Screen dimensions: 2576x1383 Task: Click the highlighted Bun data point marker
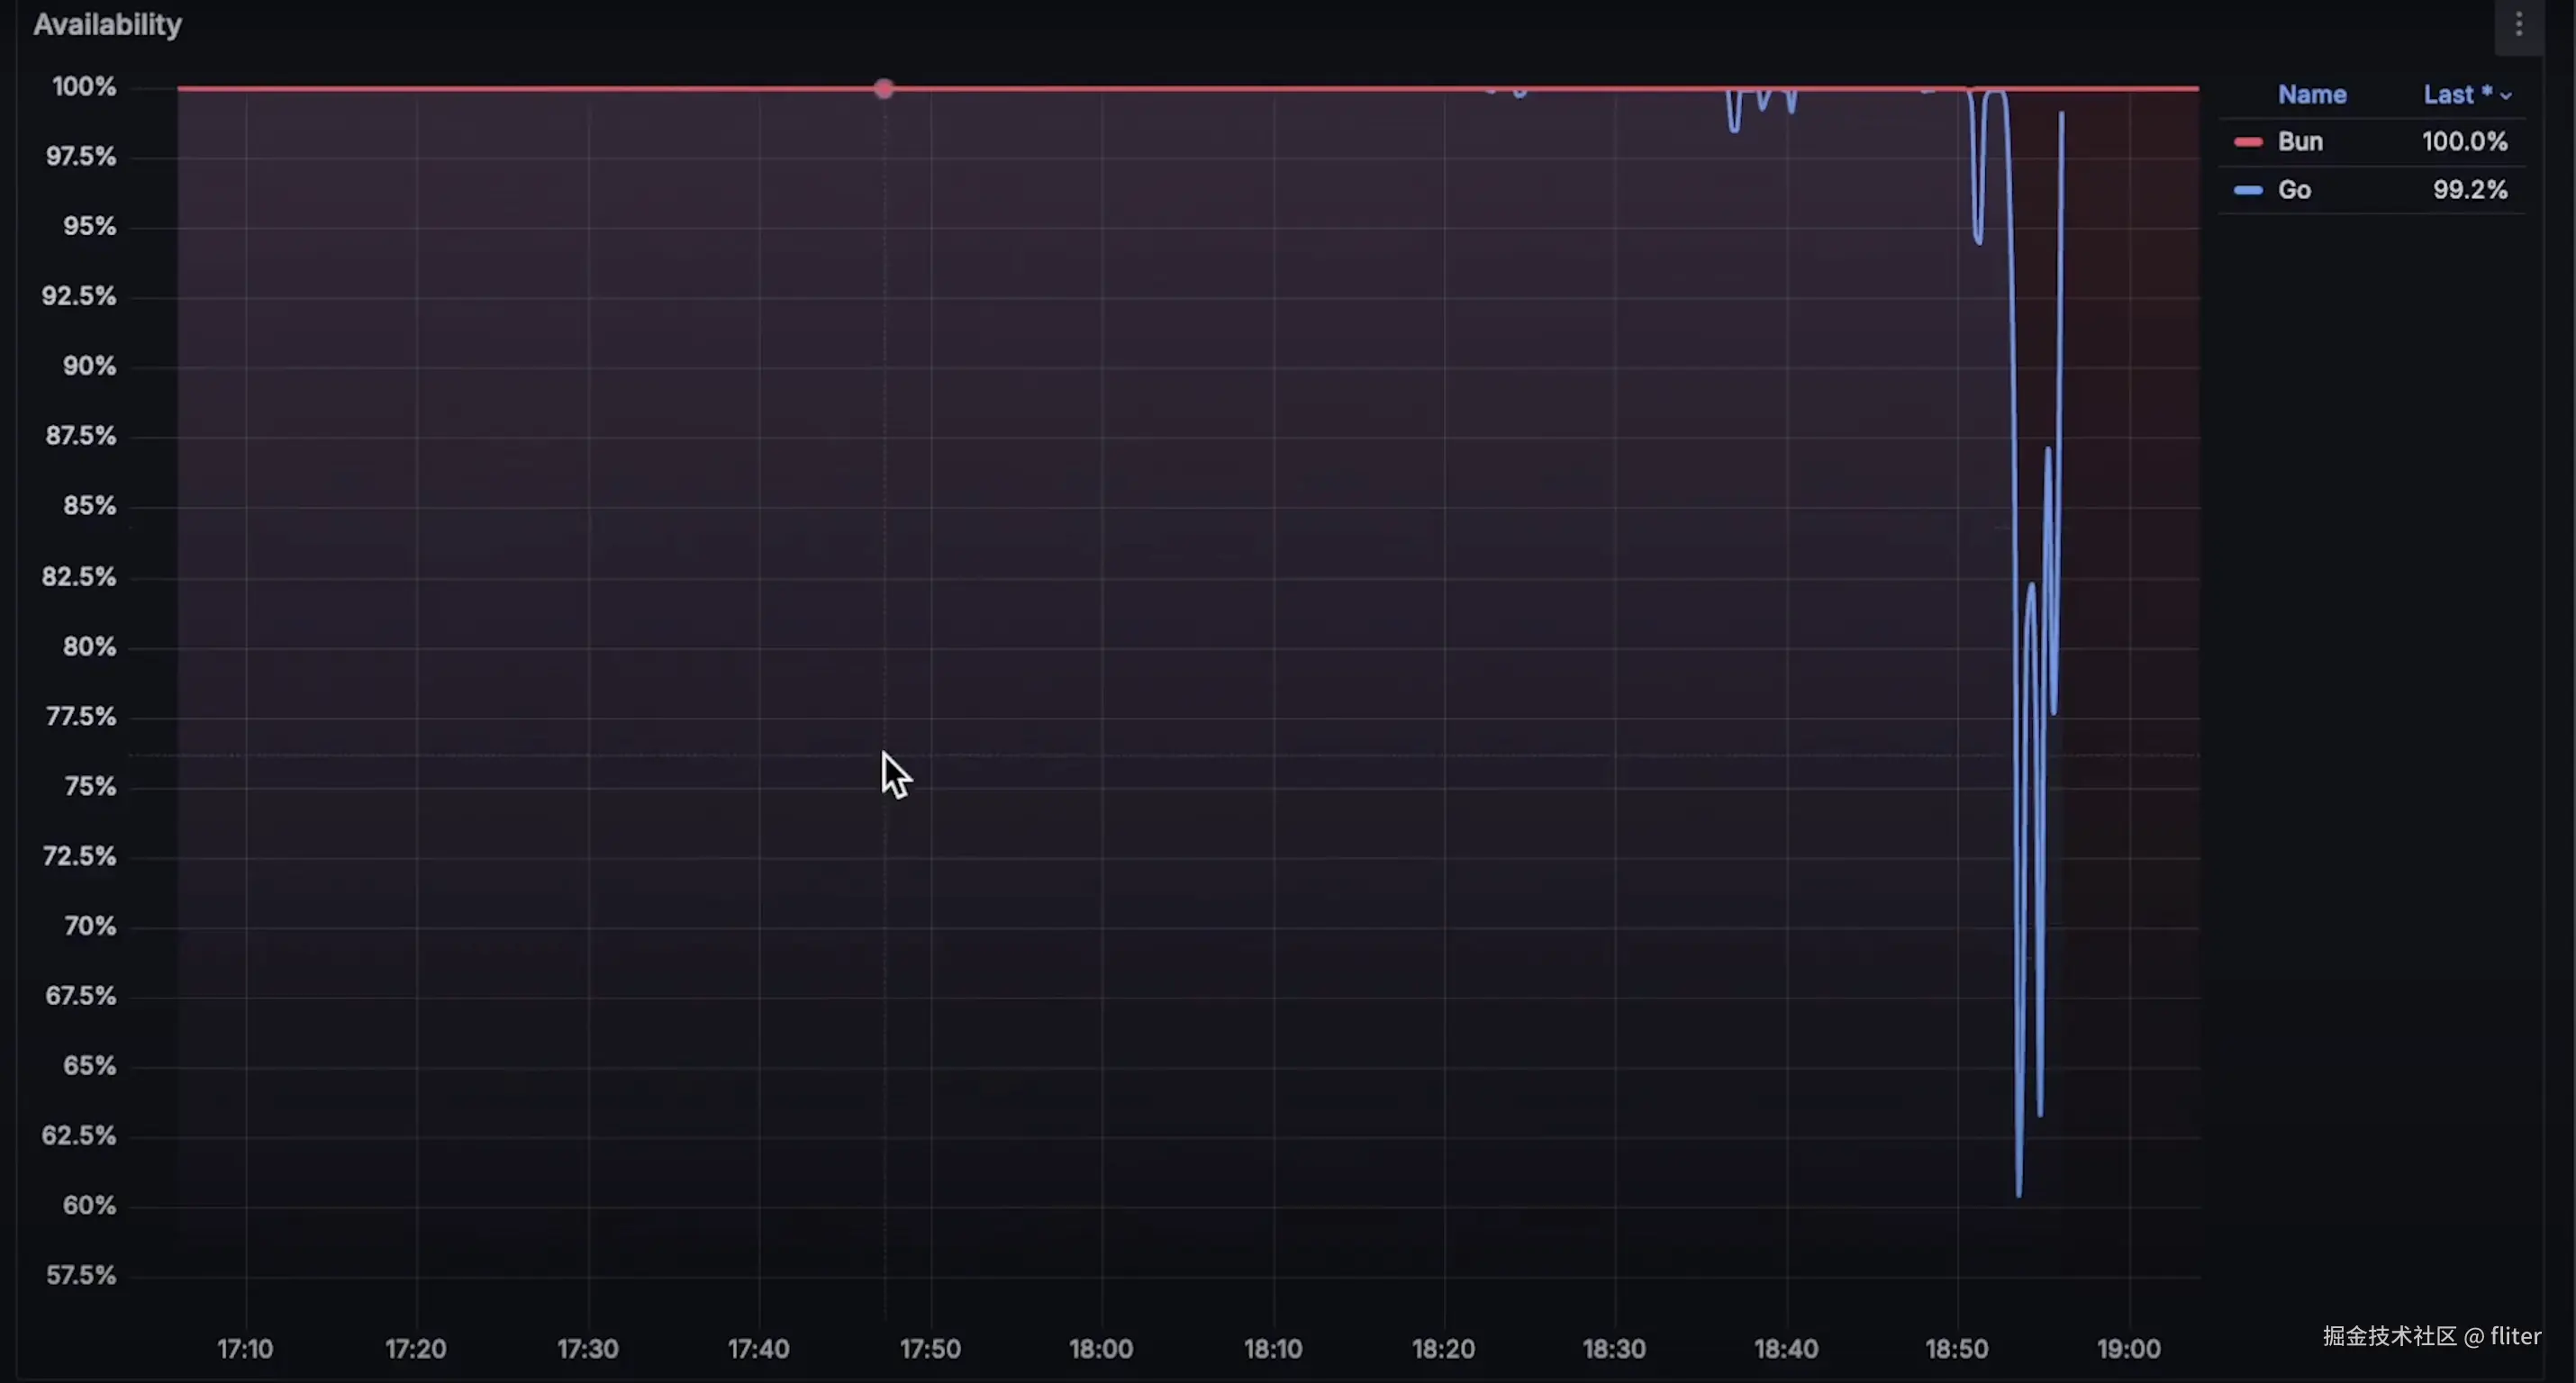point(883,89)
